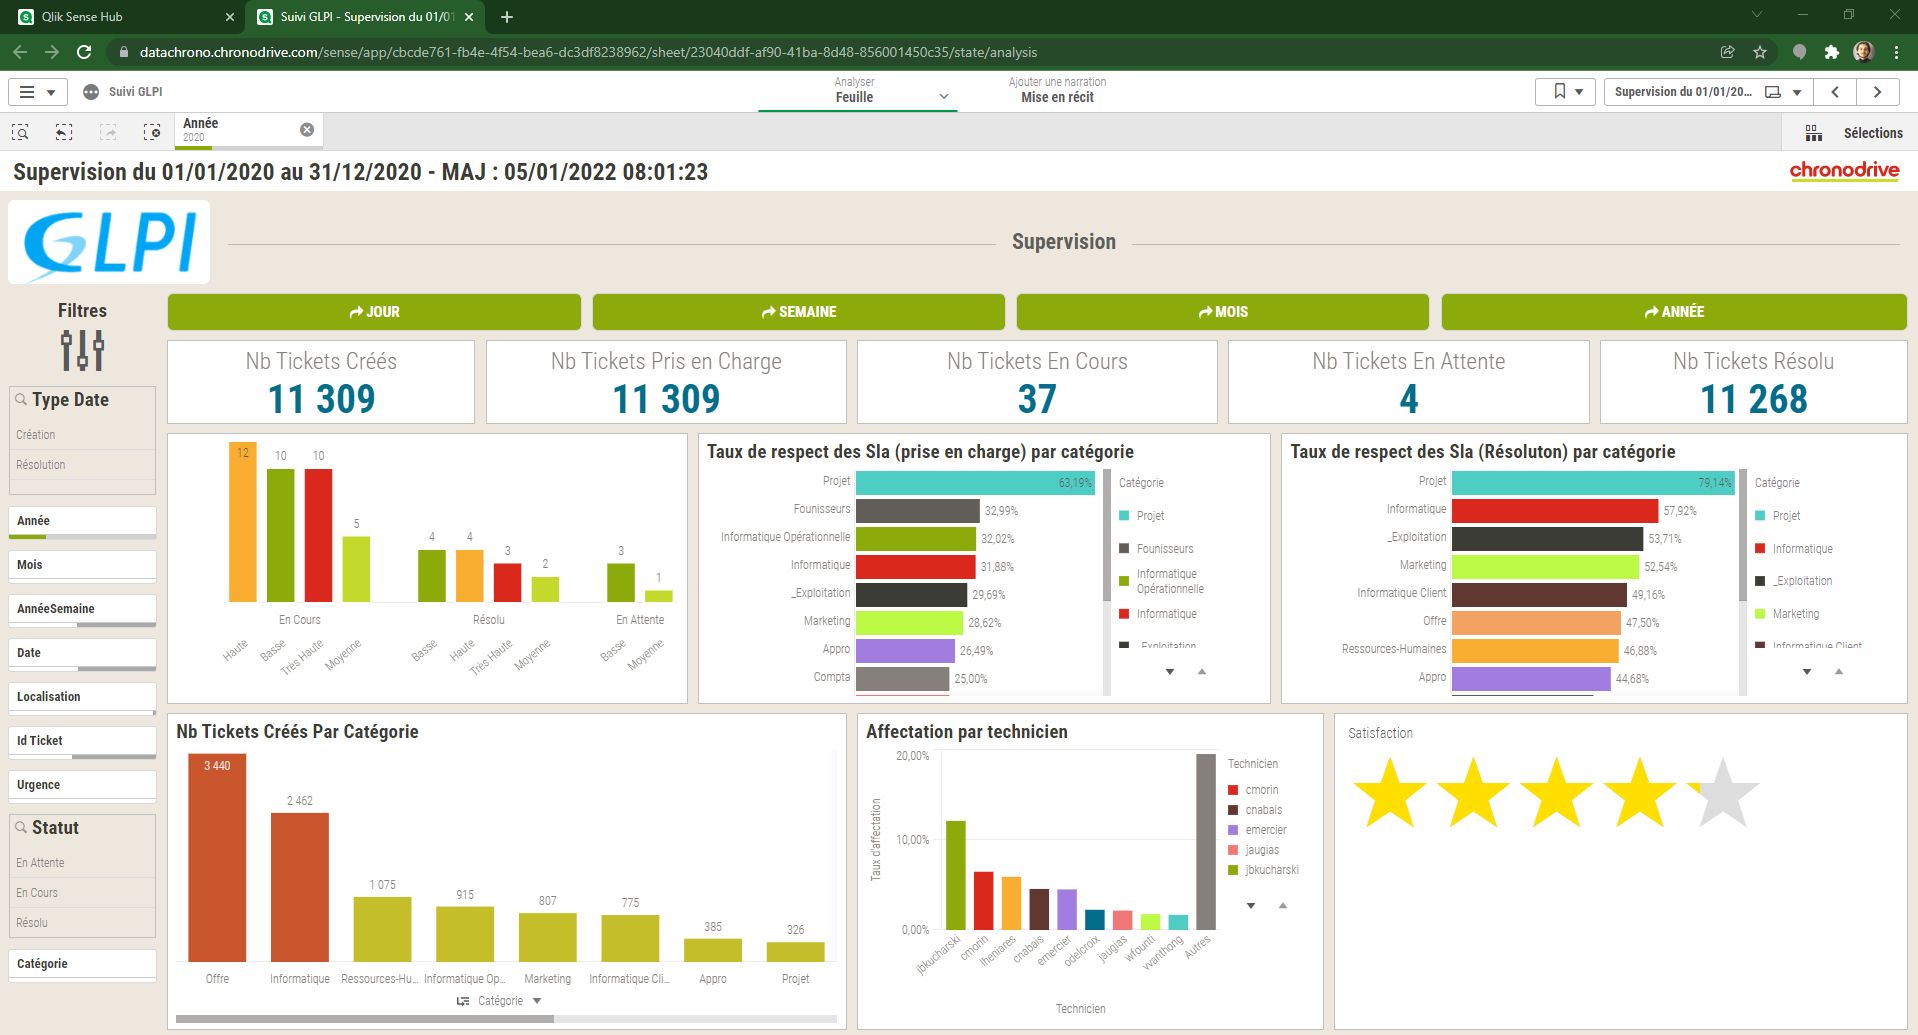Click the tickets category chart horizontal scrollbar

click(x=365, y=1019)
